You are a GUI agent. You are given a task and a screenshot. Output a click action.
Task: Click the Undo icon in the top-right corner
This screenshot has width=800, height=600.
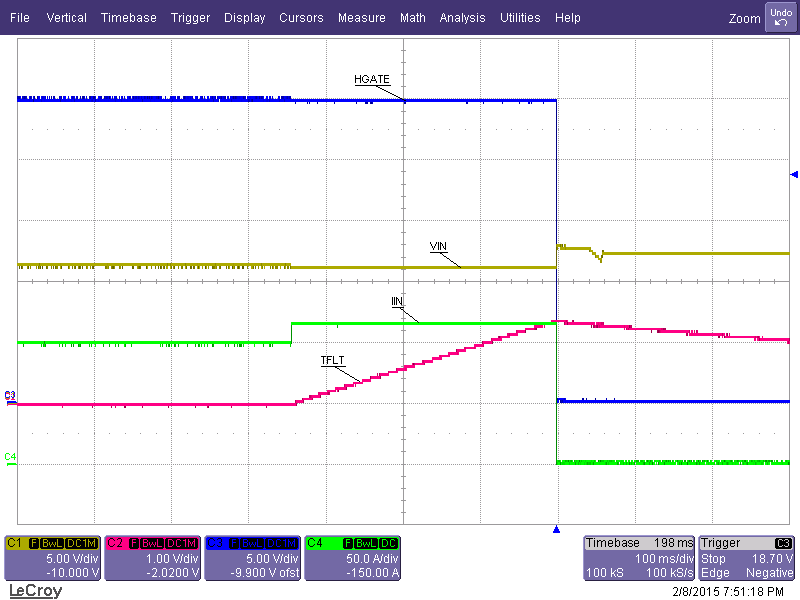[780, 16]
